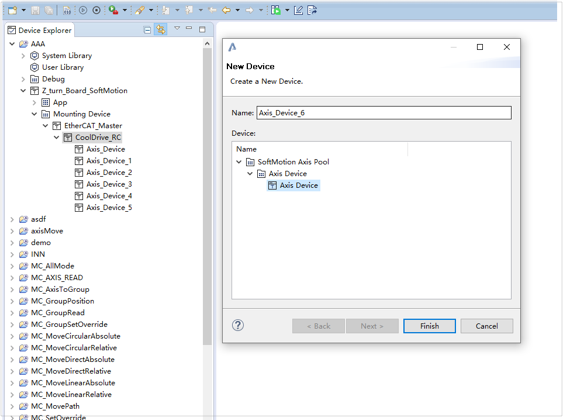563x420 pixels.
Task: Collapse the CoolDrive_RC tree node
Action: click(56, 137)
